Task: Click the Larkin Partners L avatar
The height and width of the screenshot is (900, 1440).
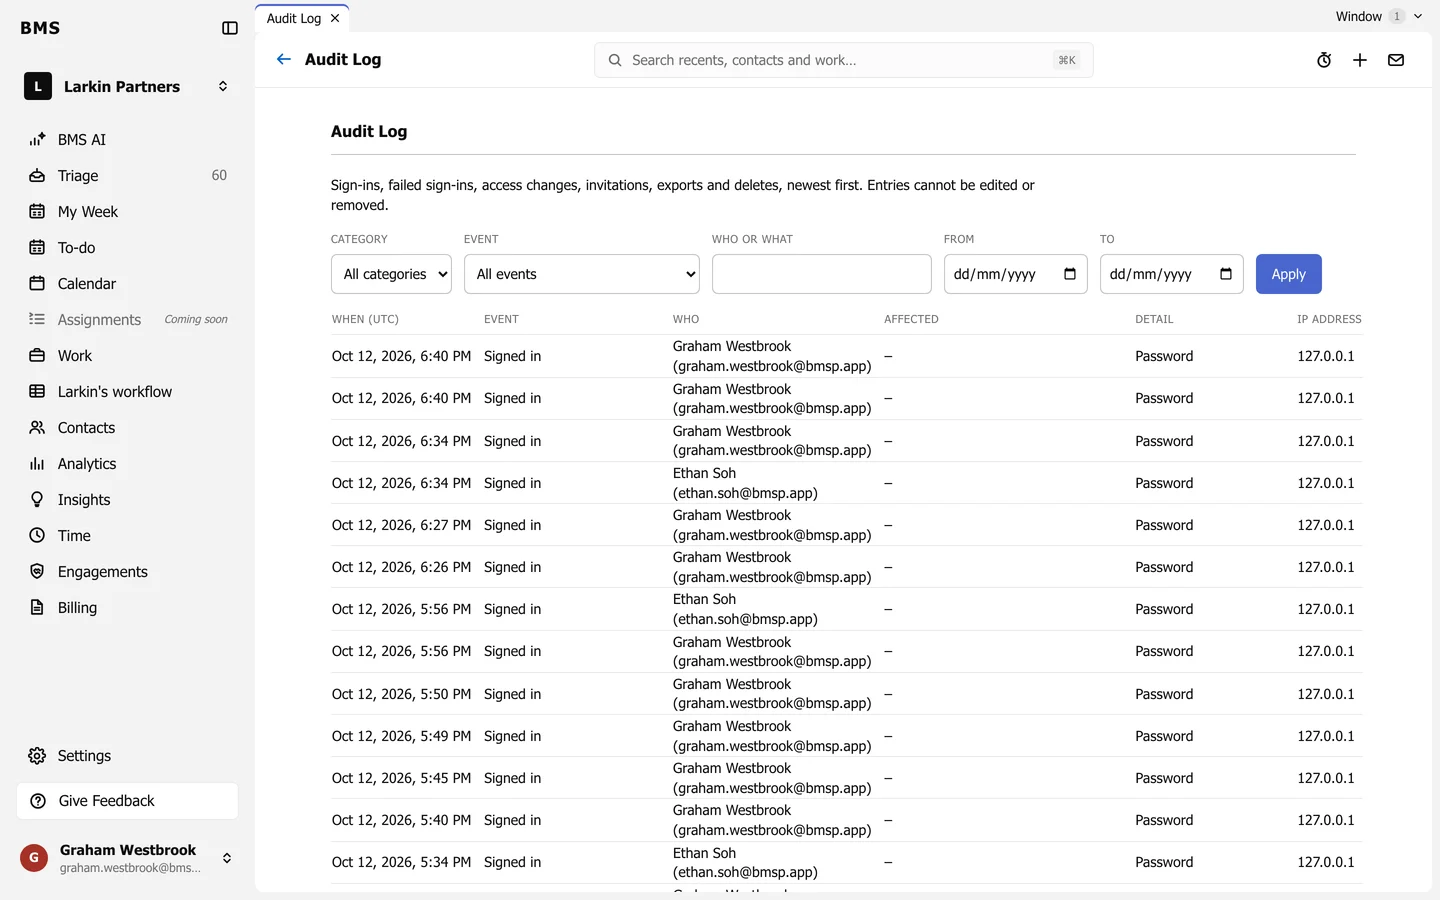Action: (x=38, y=86)
